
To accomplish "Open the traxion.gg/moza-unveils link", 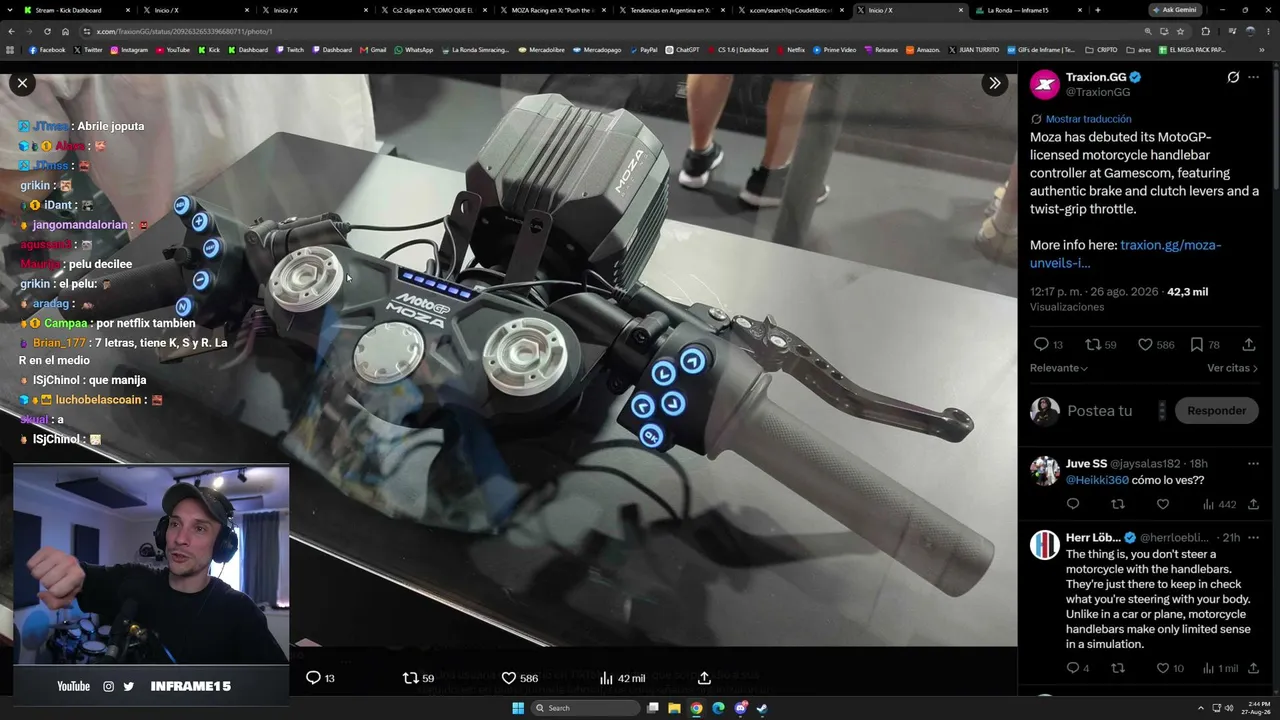I will point(1125,254).
